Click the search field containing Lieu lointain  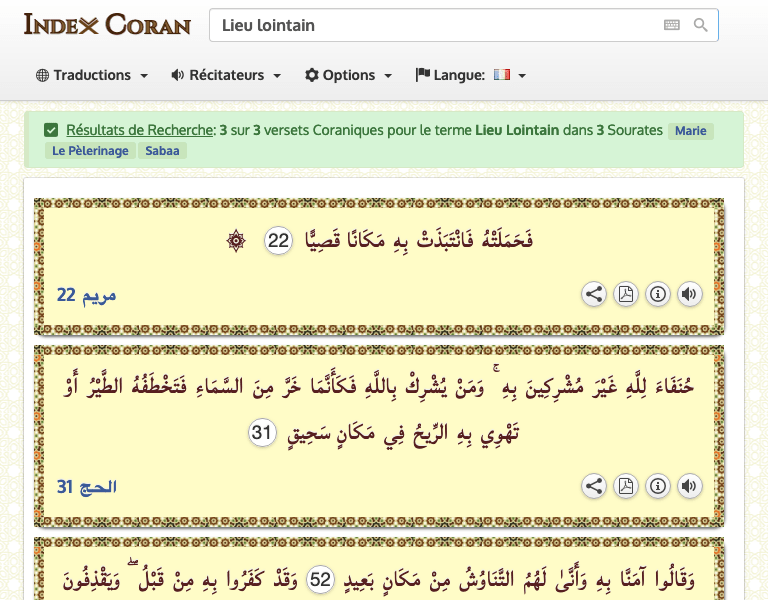[430, 25]
